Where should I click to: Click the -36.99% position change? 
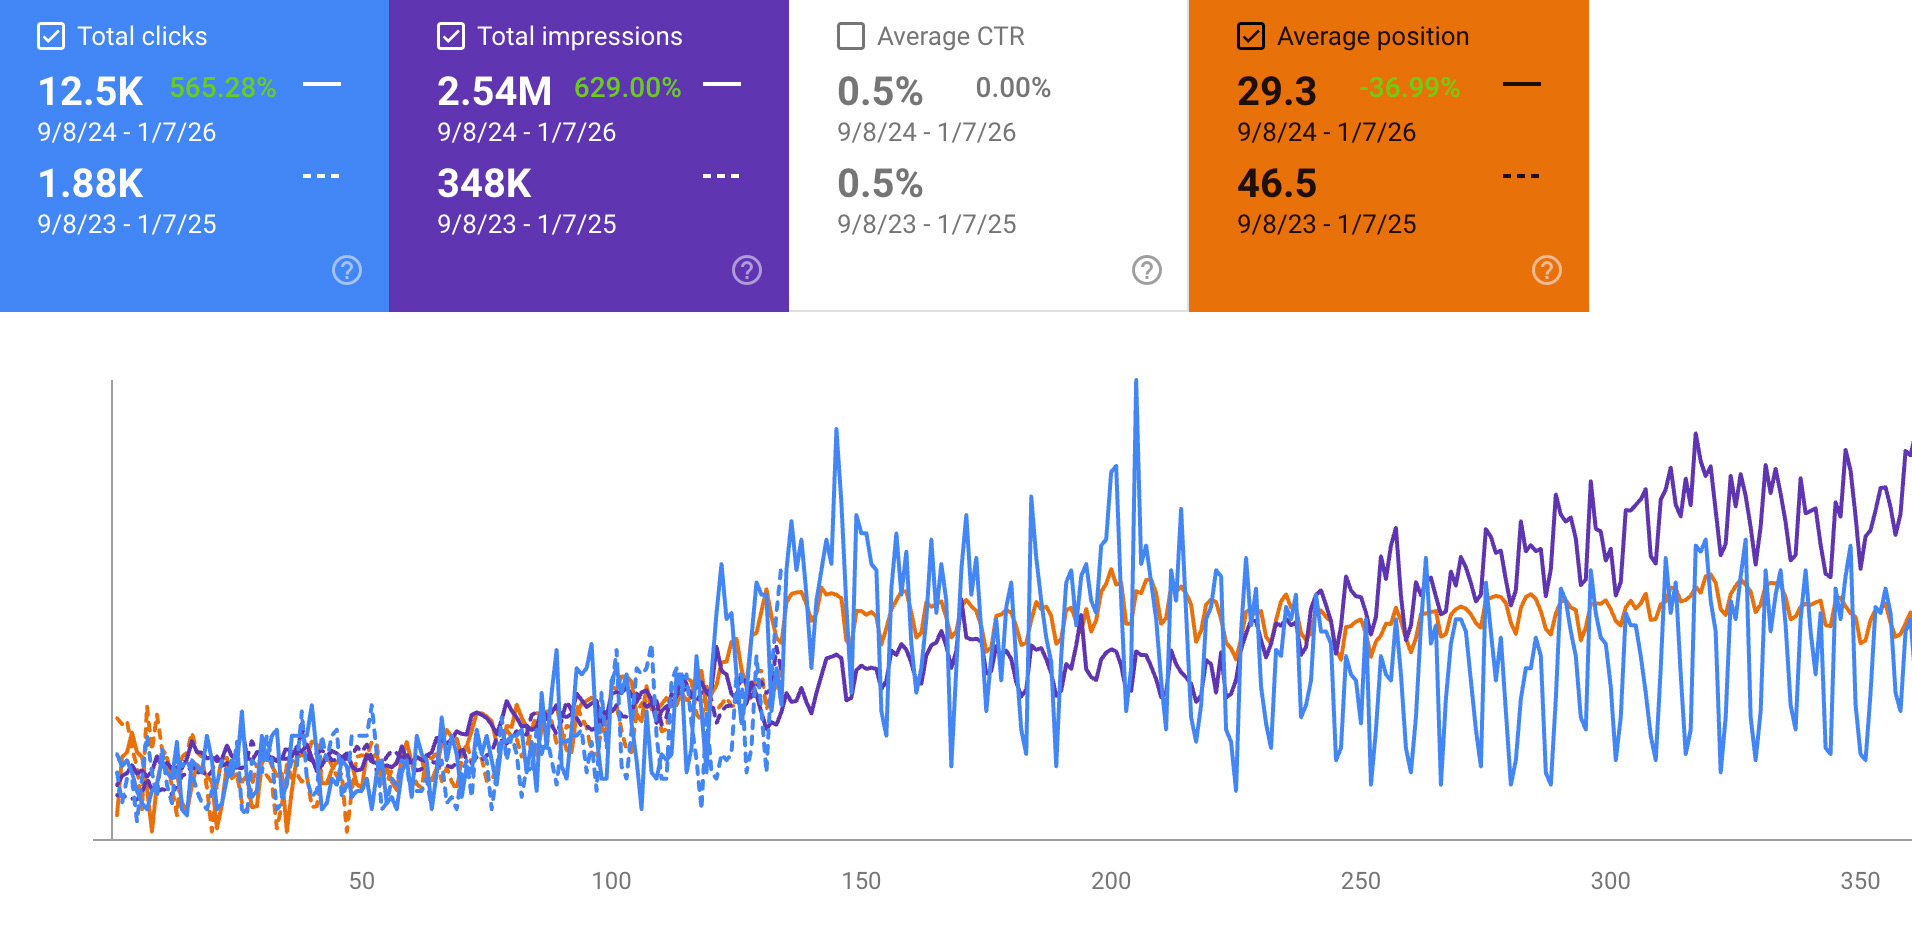[x=1410, y=88]
